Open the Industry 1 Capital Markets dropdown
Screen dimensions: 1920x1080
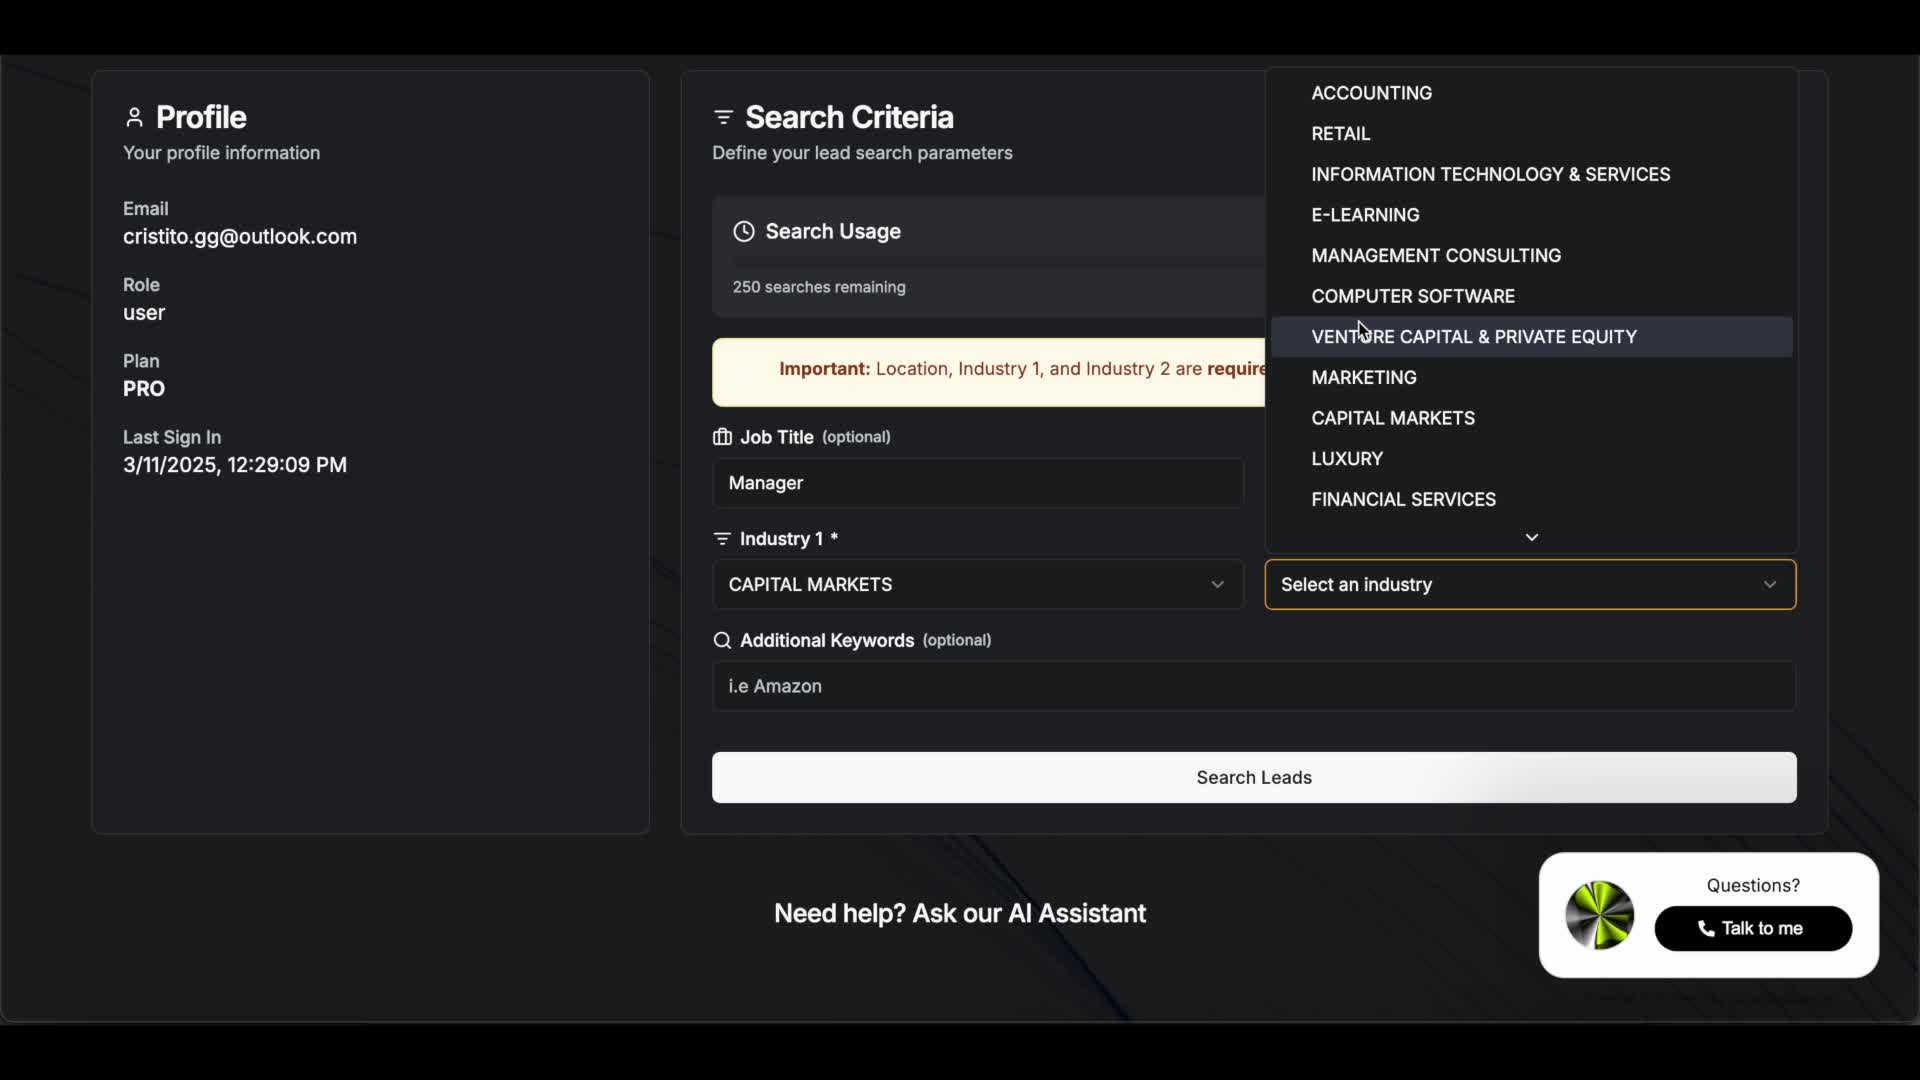[x=977, y=585]
